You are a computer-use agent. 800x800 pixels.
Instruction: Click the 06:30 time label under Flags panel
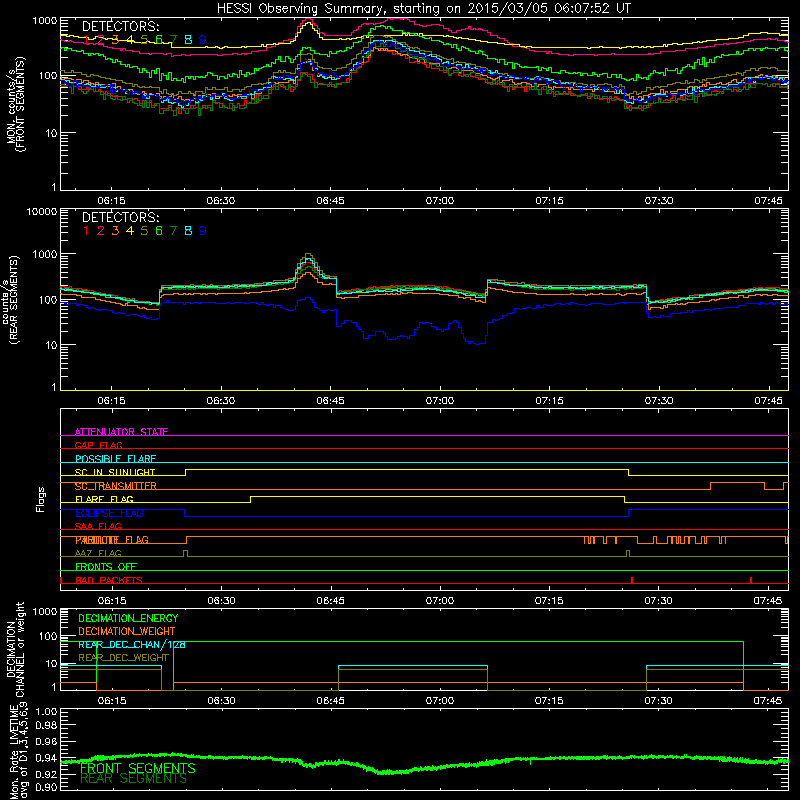(x=221, y=601)
